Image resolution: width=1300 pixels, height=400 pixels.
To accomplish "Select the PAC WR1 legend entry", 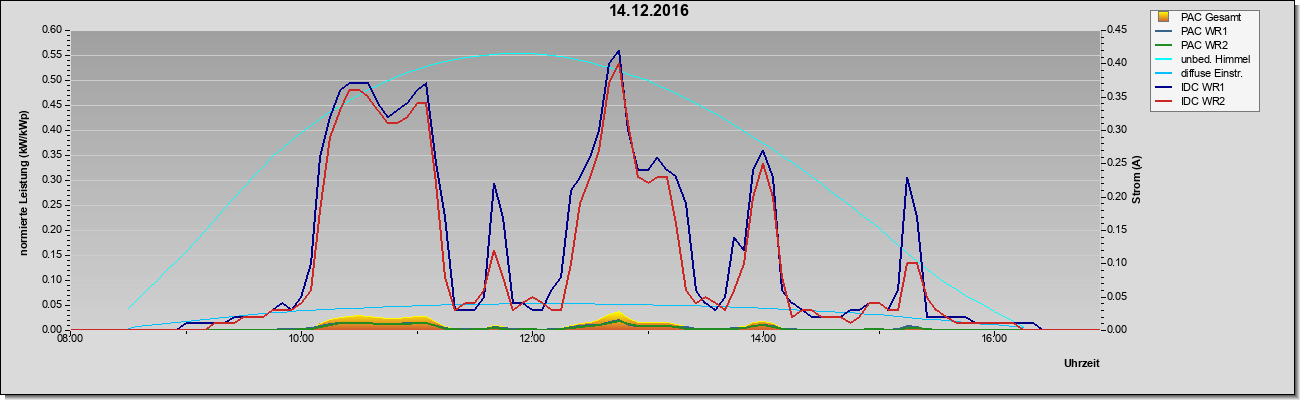I will (x=1203, y=31).
